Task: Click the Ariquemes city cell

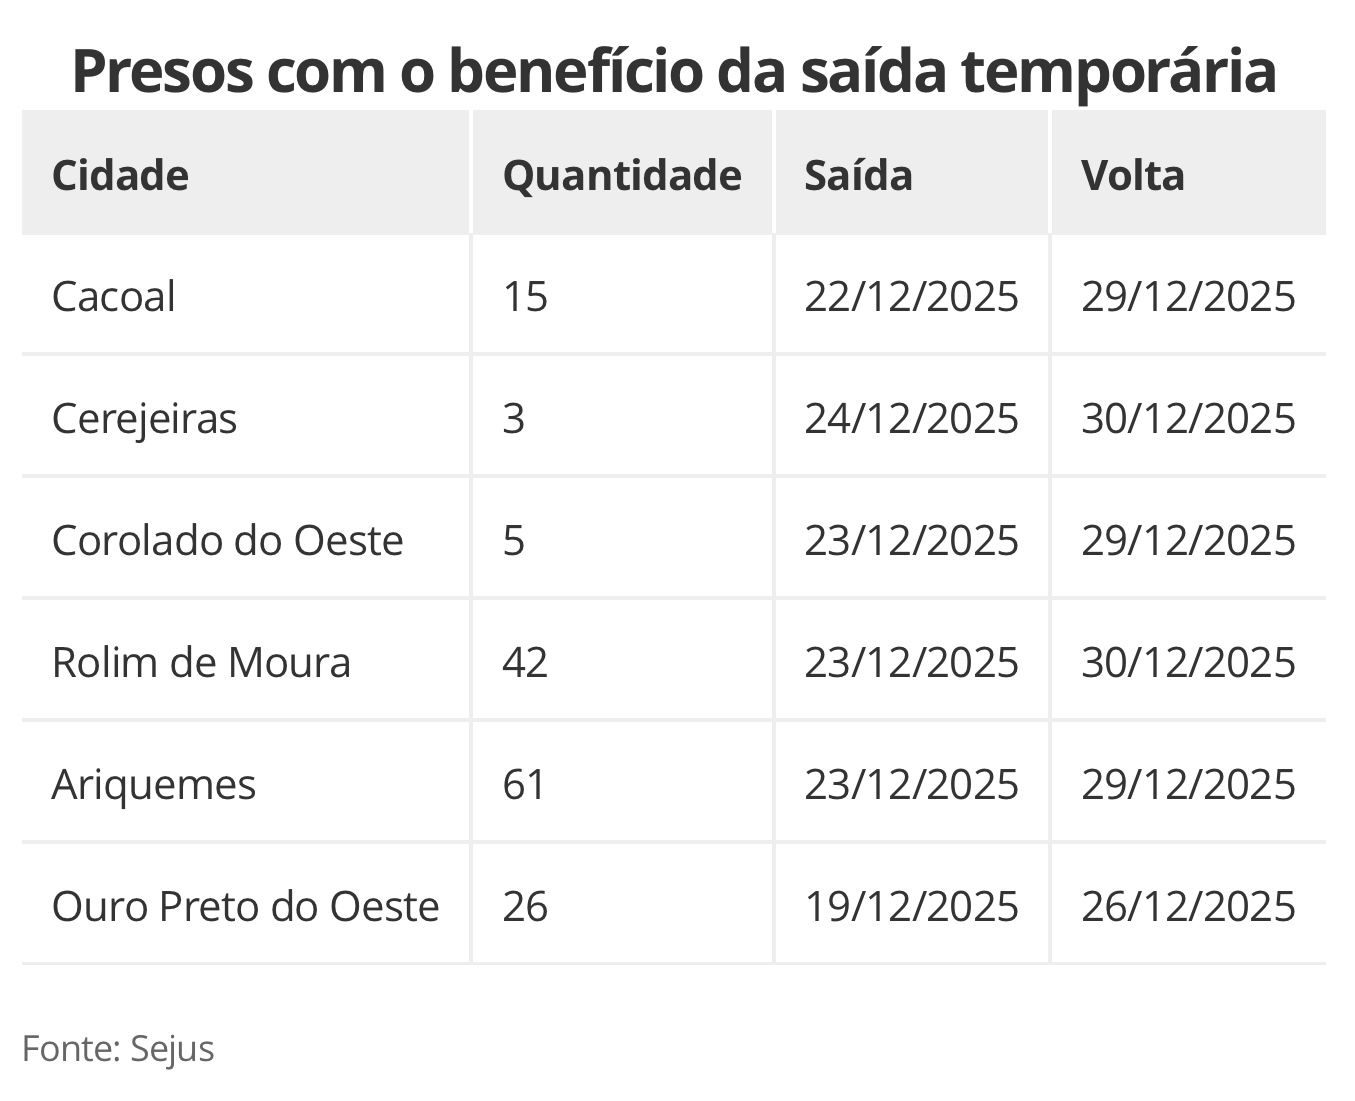Action: click(x=154, y=785)
